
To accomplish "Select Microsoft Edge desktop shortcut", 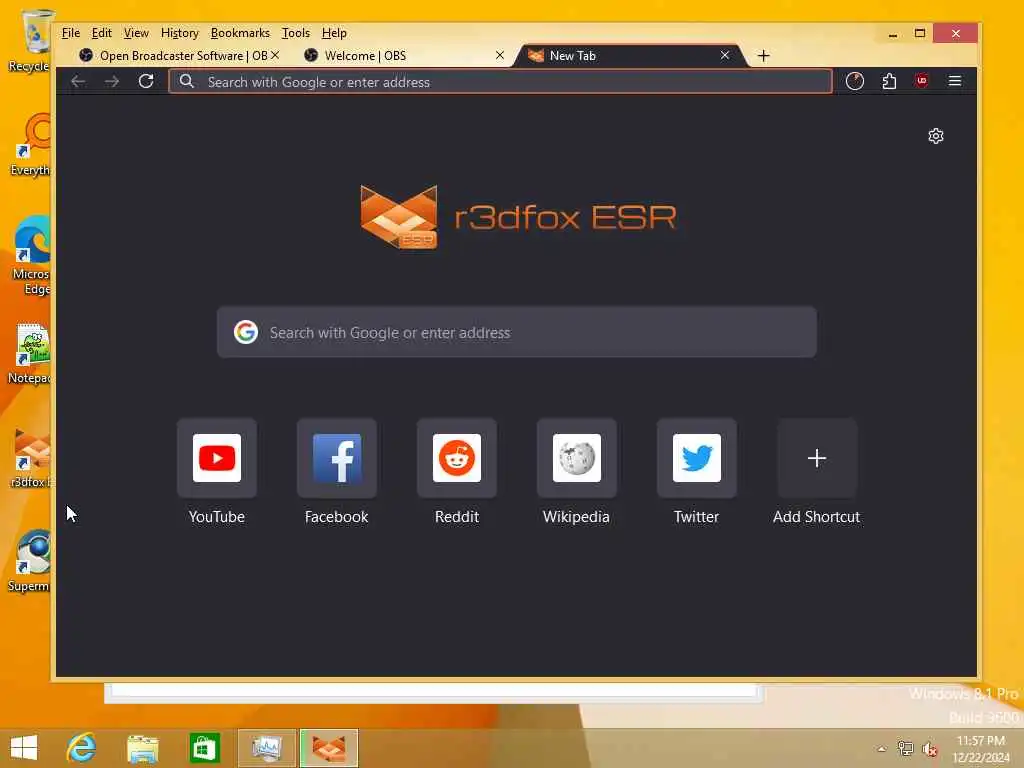I will coord(31,256).
